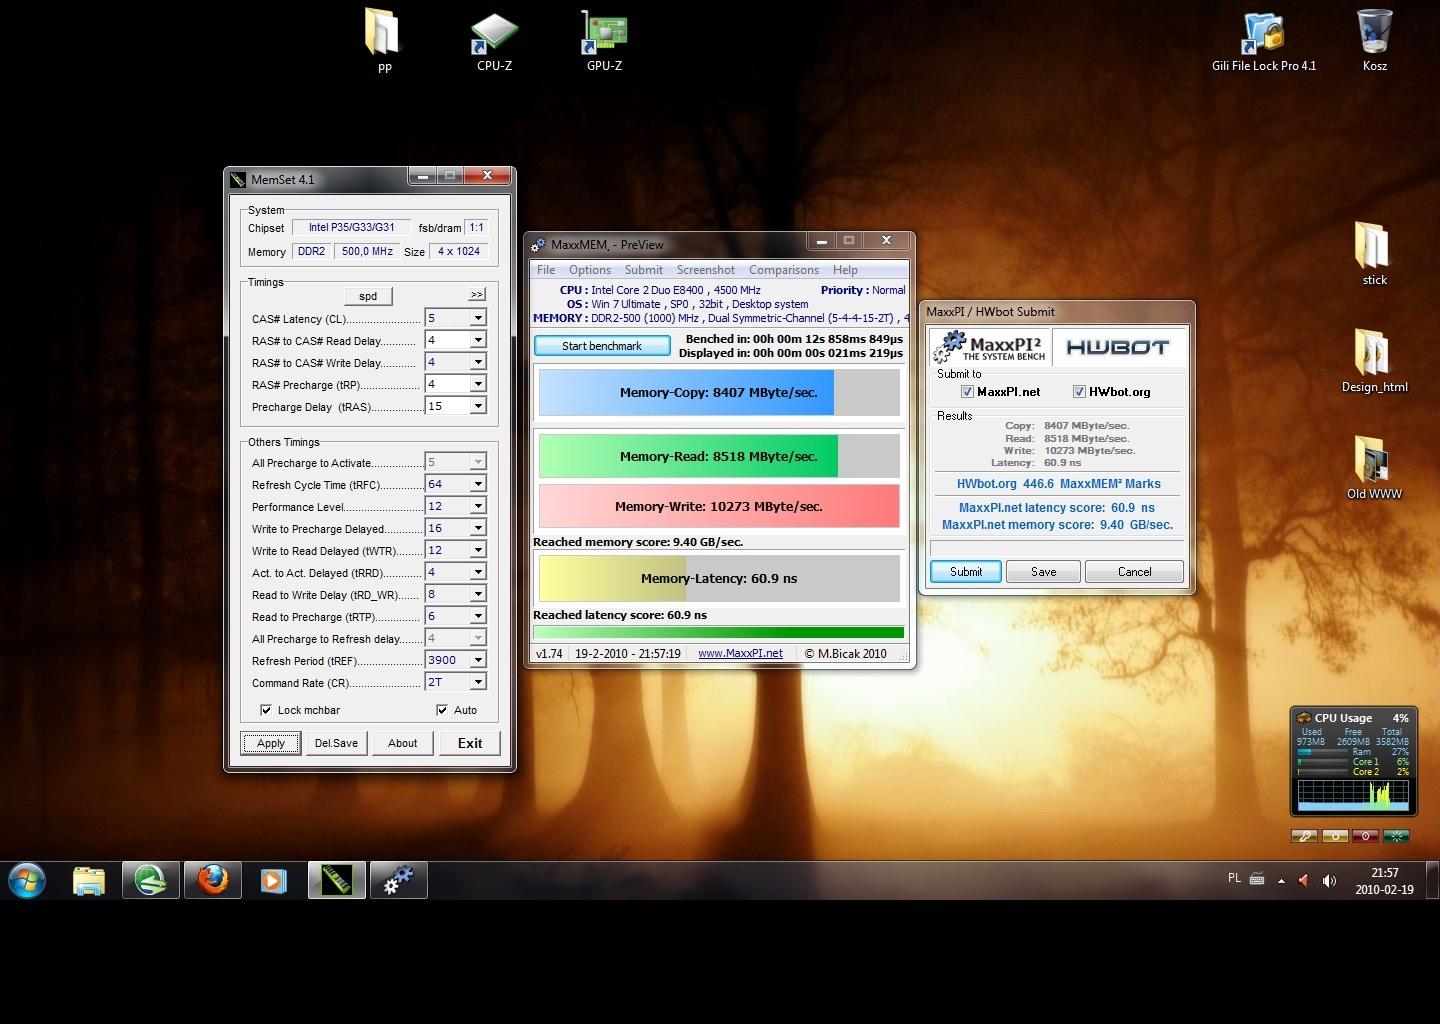Expand RAS# to CAS# Write Delay dropdown
The image size is (1440, 1024).
[x=478, y=362]
